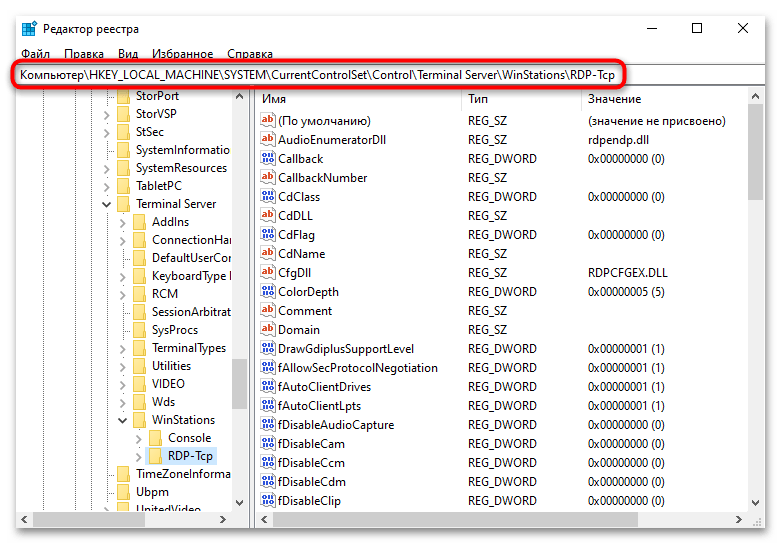Viewport: 781px width, 544px height.
Task: Collapse the Terminal Server tree node
Action: pyautogui.click(x=107, y=204)
